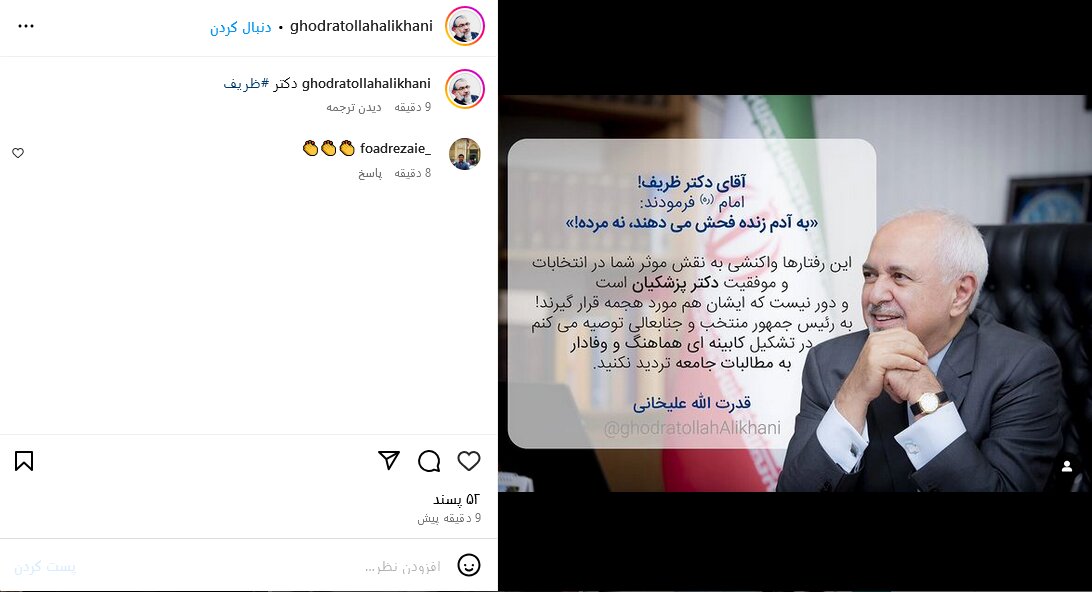
Task: Open the three-dot more options menu
Action: tap(26, 26)
